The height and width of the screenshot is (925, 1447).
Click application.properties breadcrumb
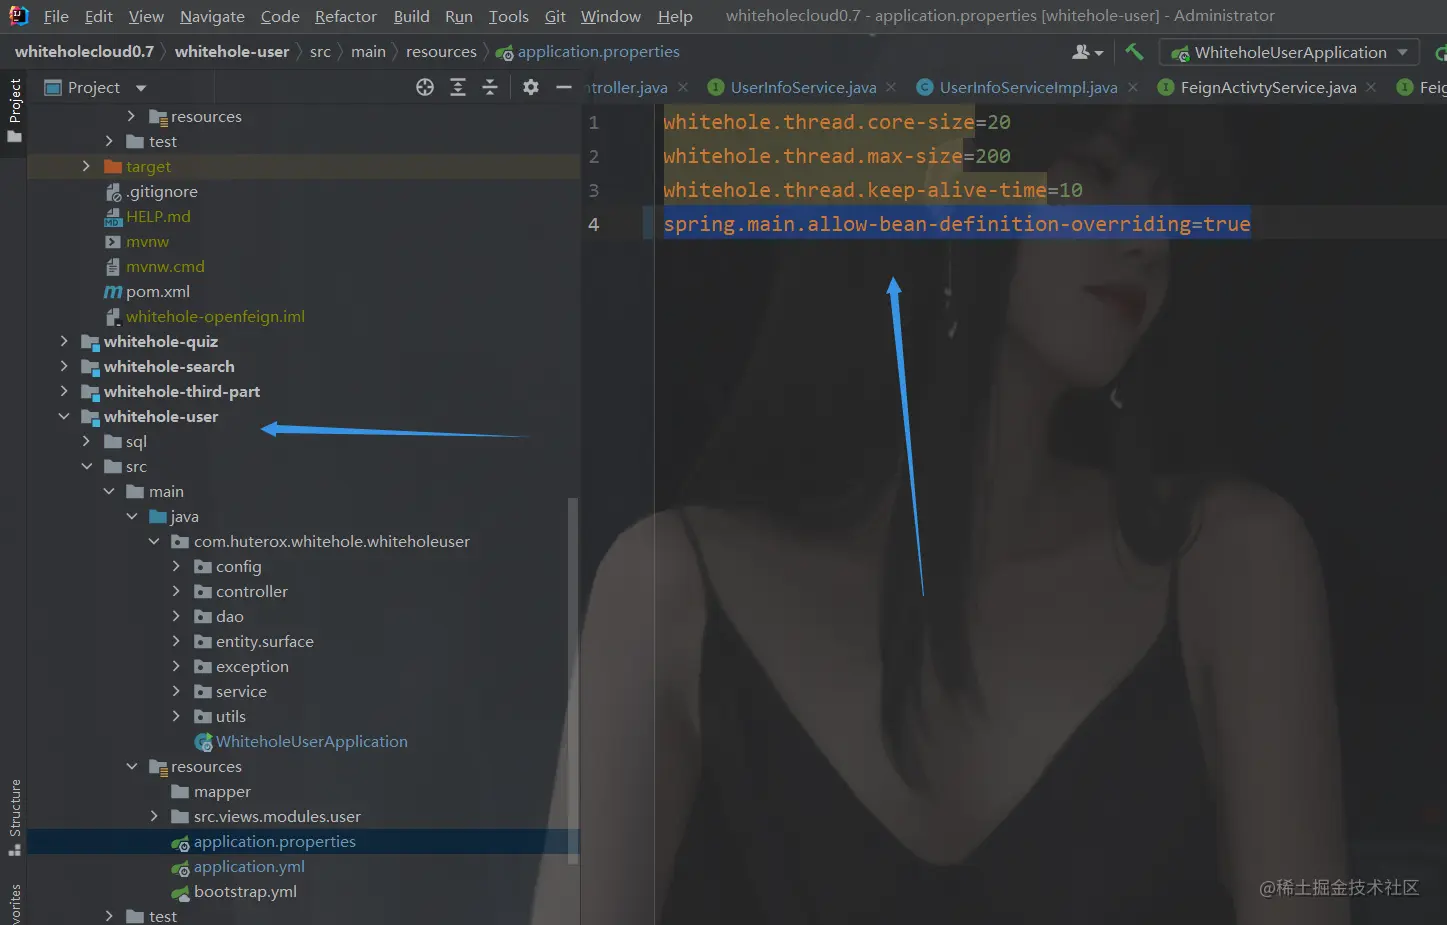pyautogui.click(x=588, y=51)
